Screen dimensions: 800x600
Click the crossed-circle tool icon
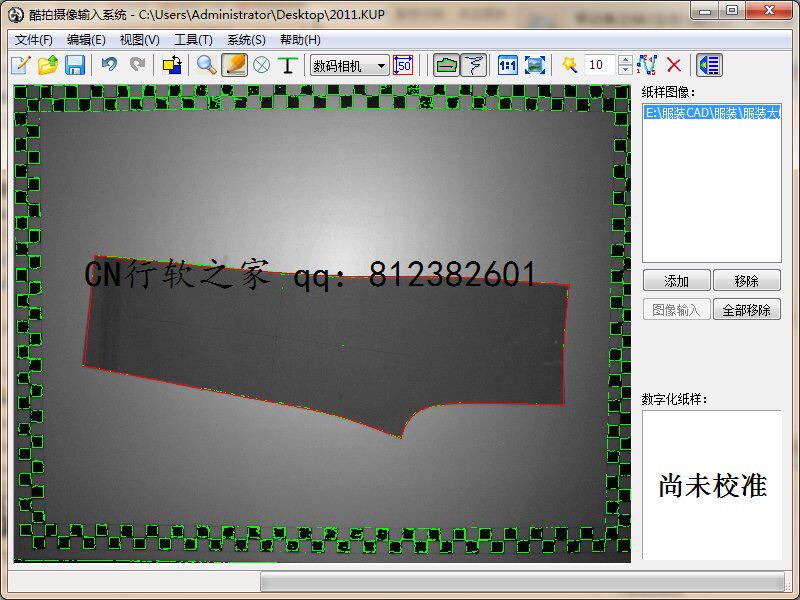coord(262,65)
